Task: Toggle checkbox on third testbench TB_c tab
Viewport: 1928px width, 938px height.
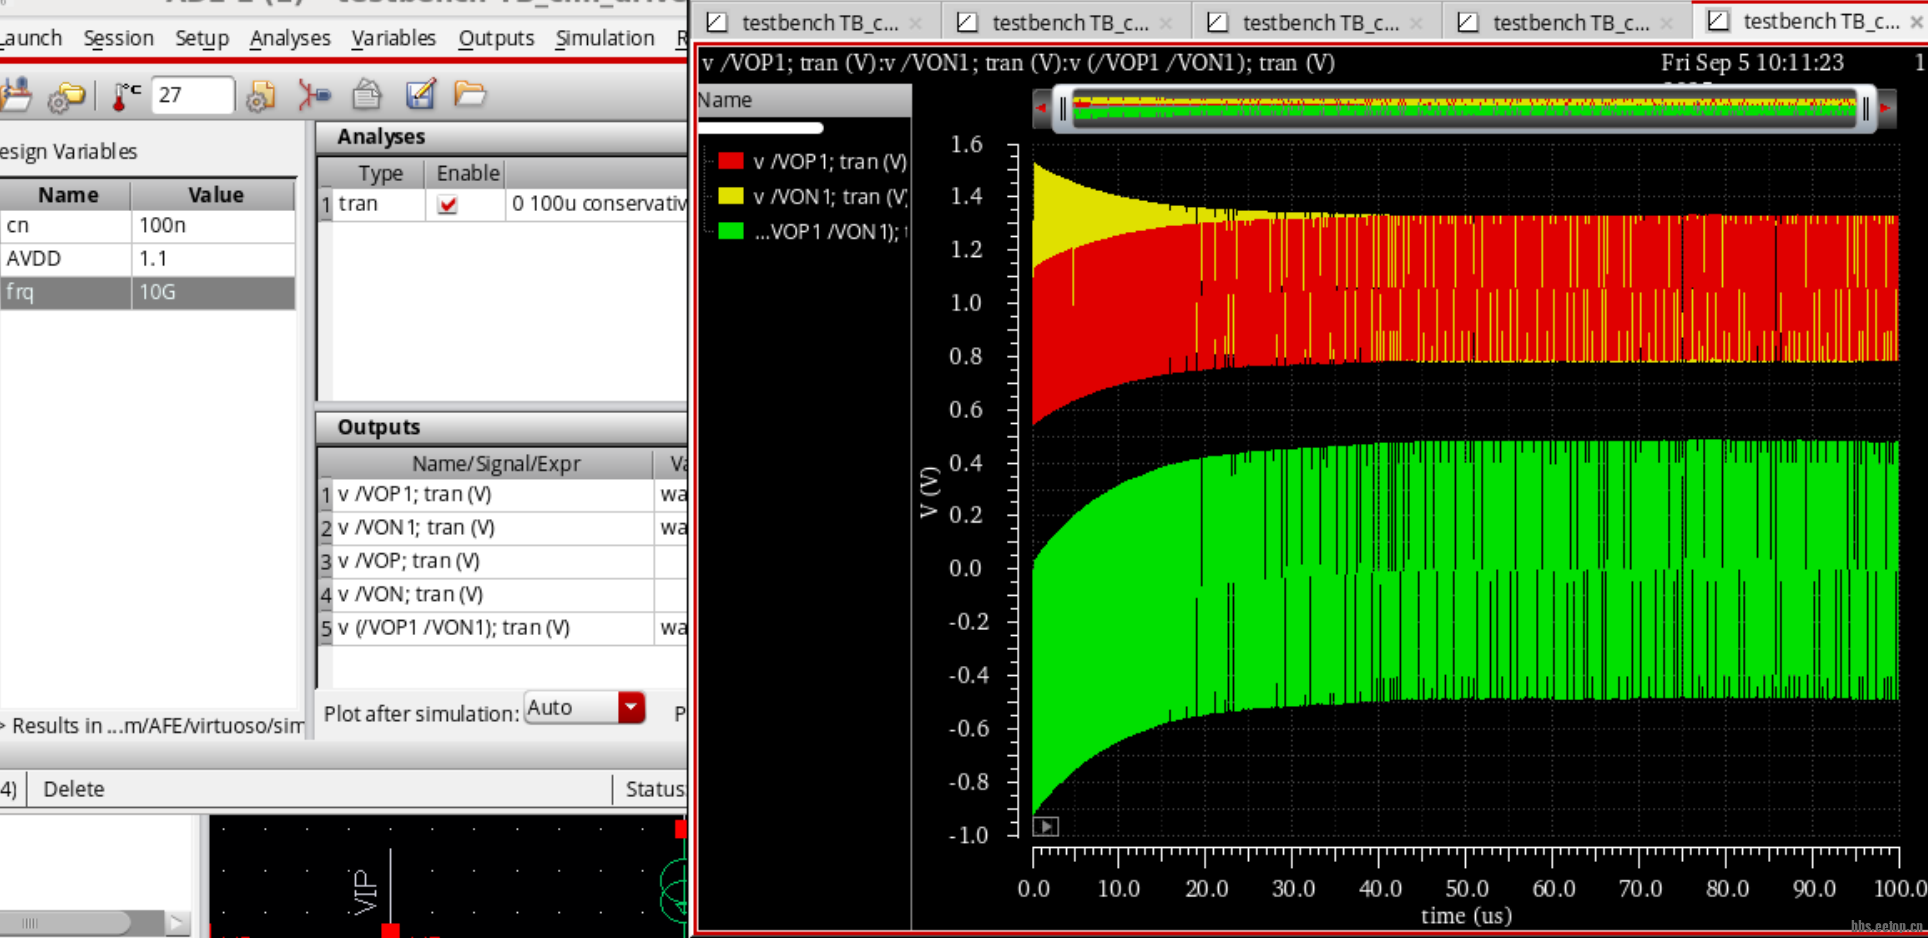Action: [1217, 22]
